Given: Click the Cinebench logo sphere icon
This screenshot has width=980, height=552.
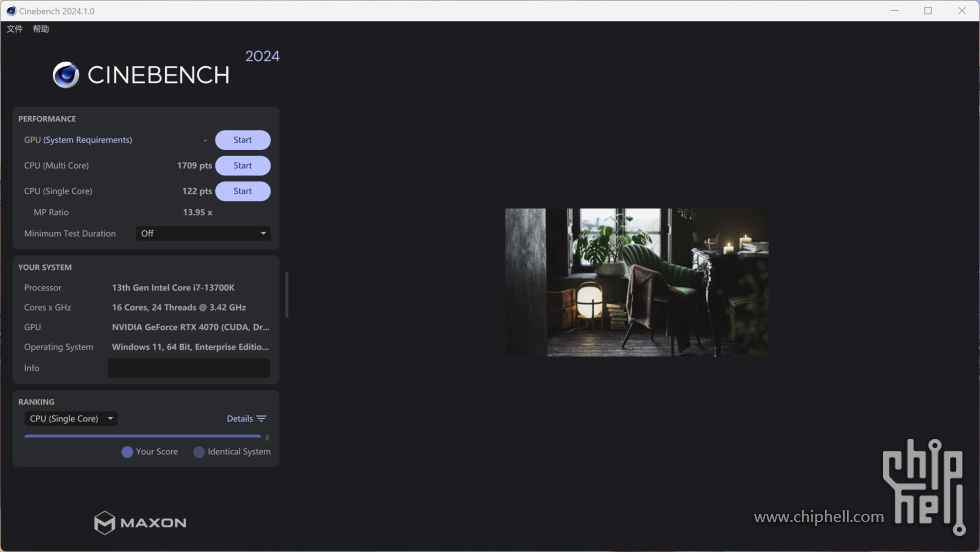Looking at the screenshot, I should 66,75.
